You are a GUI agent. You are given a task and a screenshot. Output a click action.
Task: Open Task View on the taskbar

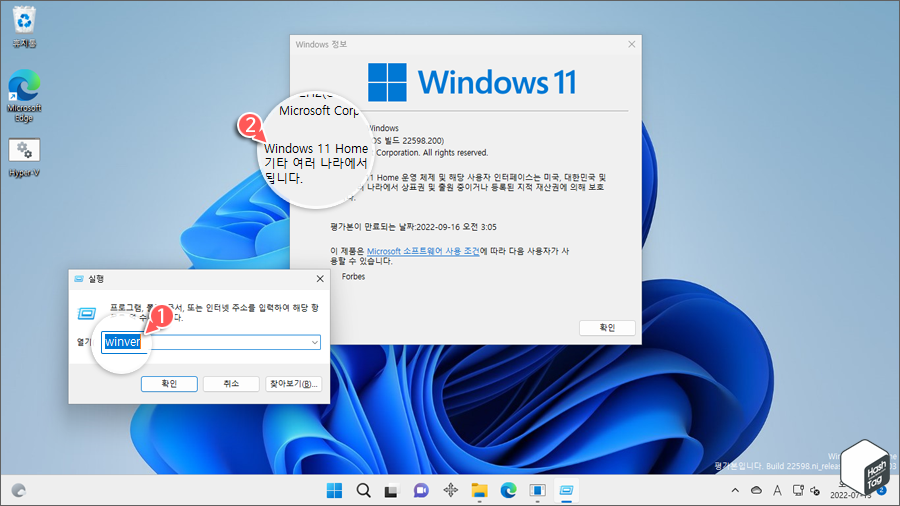coord(391,491)
